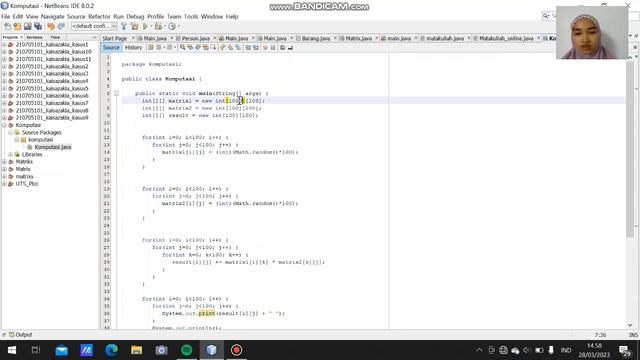Open Microsoft Edge from taskbar
The image size is (640, 360).
point(111,350)
